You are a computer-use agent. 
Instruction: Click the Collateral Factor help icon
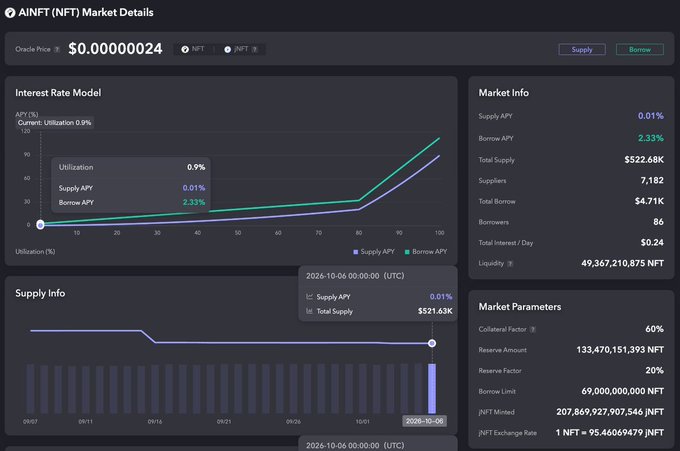(x=533, y=330)
